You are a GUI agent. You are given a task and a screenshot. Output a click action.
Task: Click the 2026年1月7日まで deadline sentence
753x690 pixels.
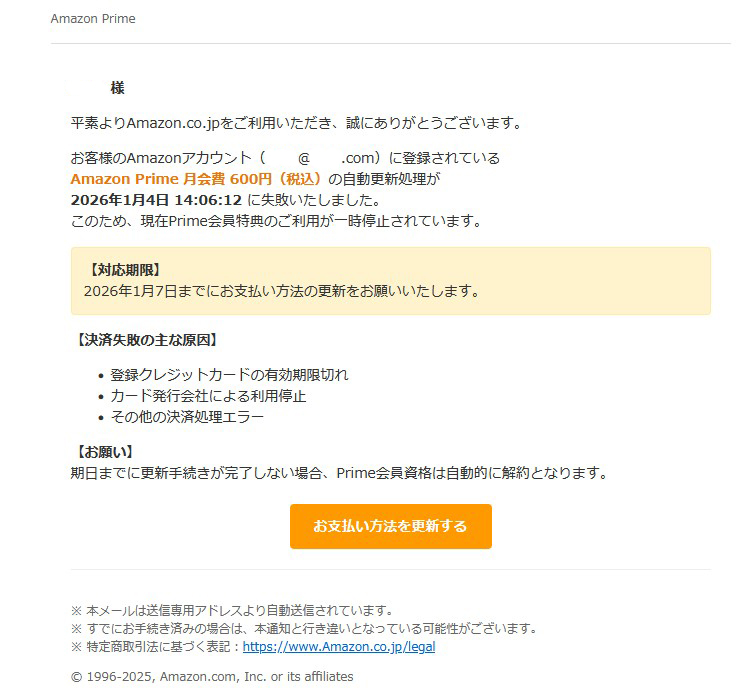pos(281,291)
